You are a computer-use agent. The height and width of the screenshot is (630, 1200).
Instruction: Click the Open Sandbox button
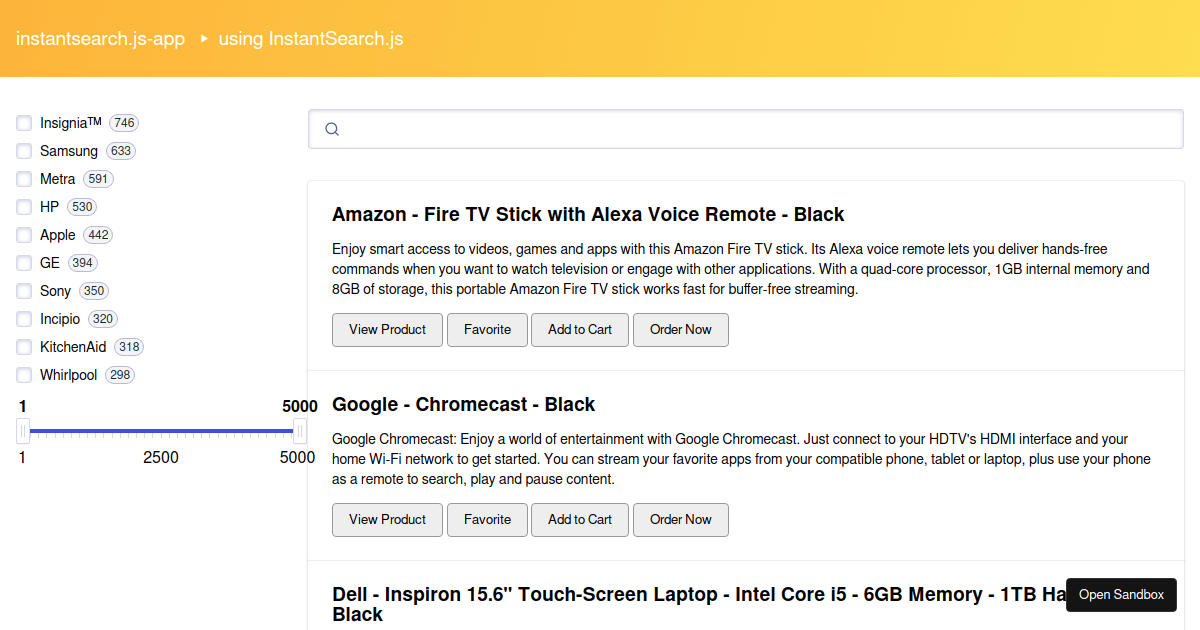coord(1121,594)
